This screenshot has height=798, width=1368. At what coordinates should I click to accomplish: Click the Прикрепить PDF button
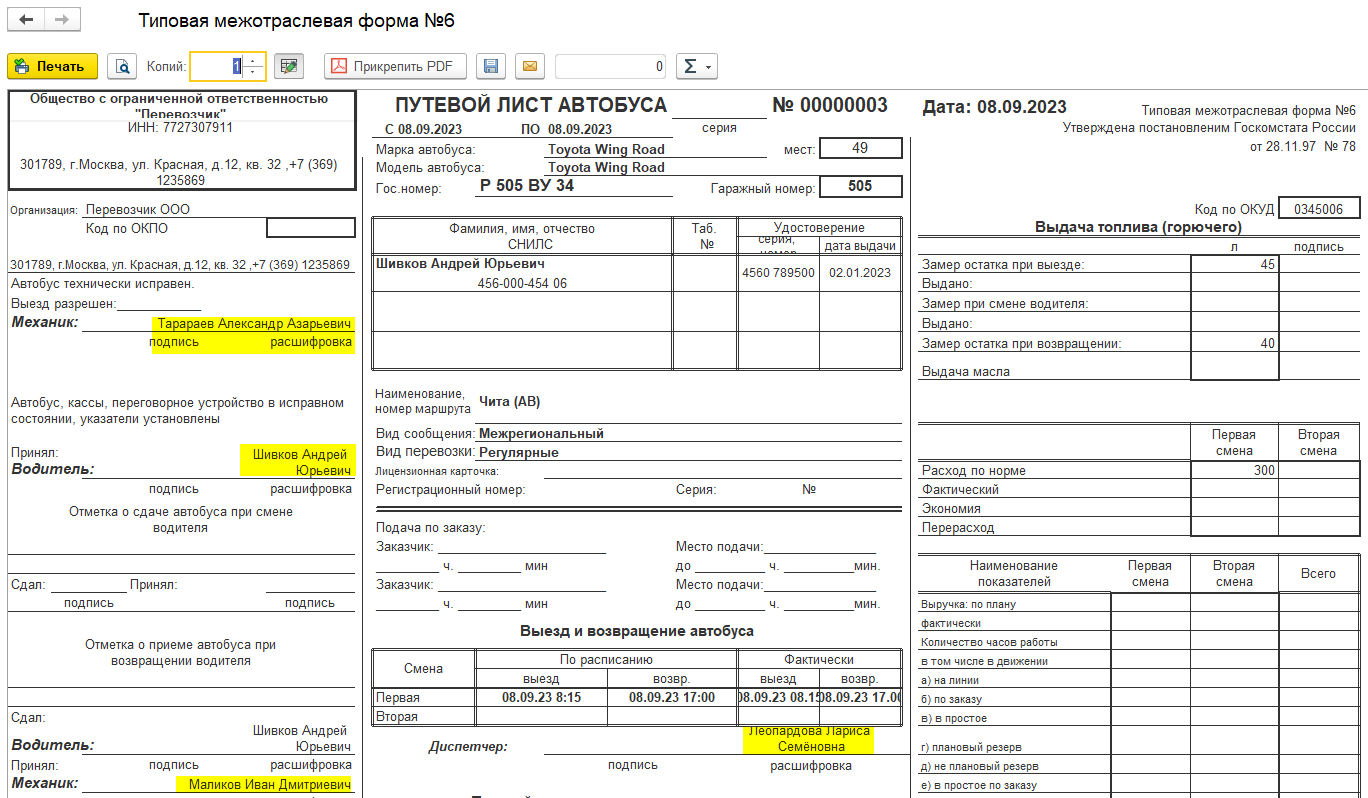394,66
